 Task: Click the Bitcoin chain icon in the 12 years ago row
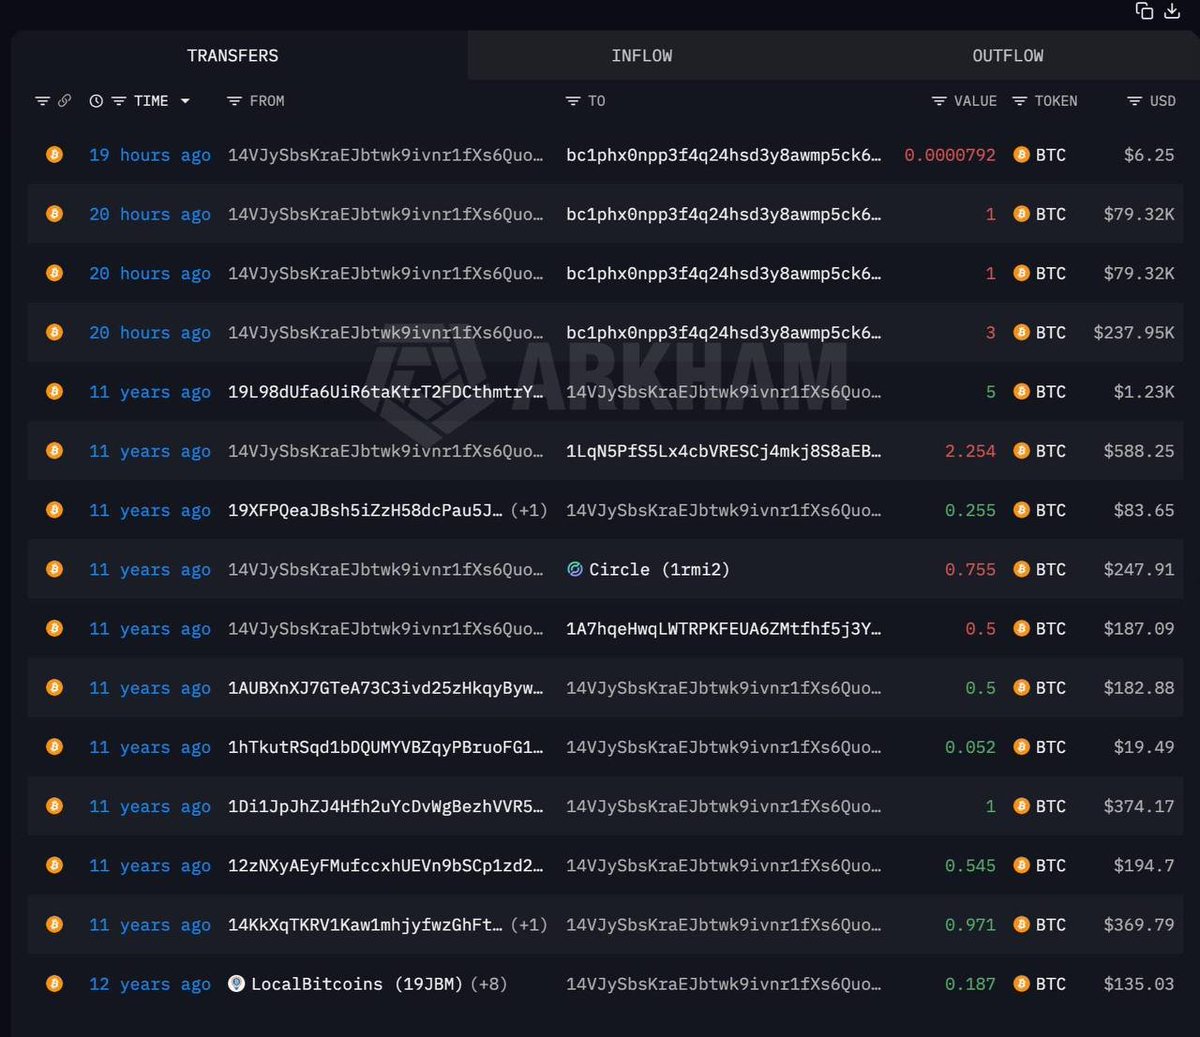(54, 984)
